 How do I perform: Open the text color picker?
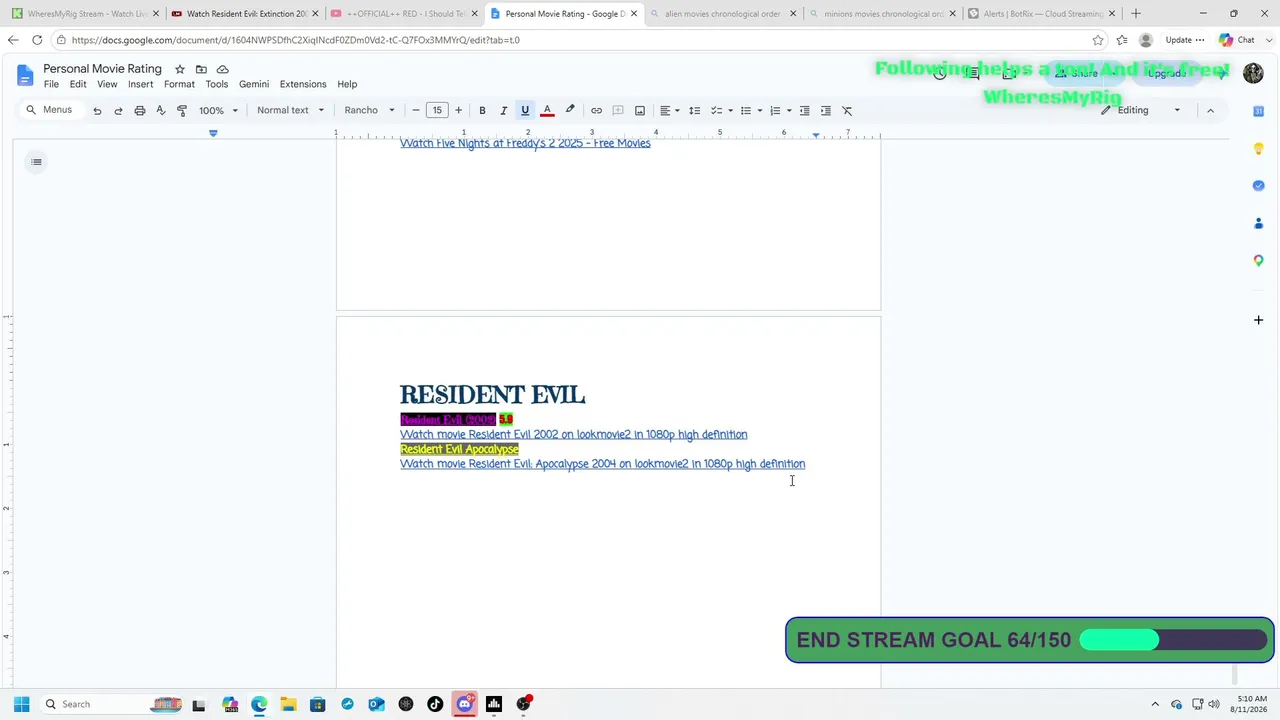[x=547, y=110]
